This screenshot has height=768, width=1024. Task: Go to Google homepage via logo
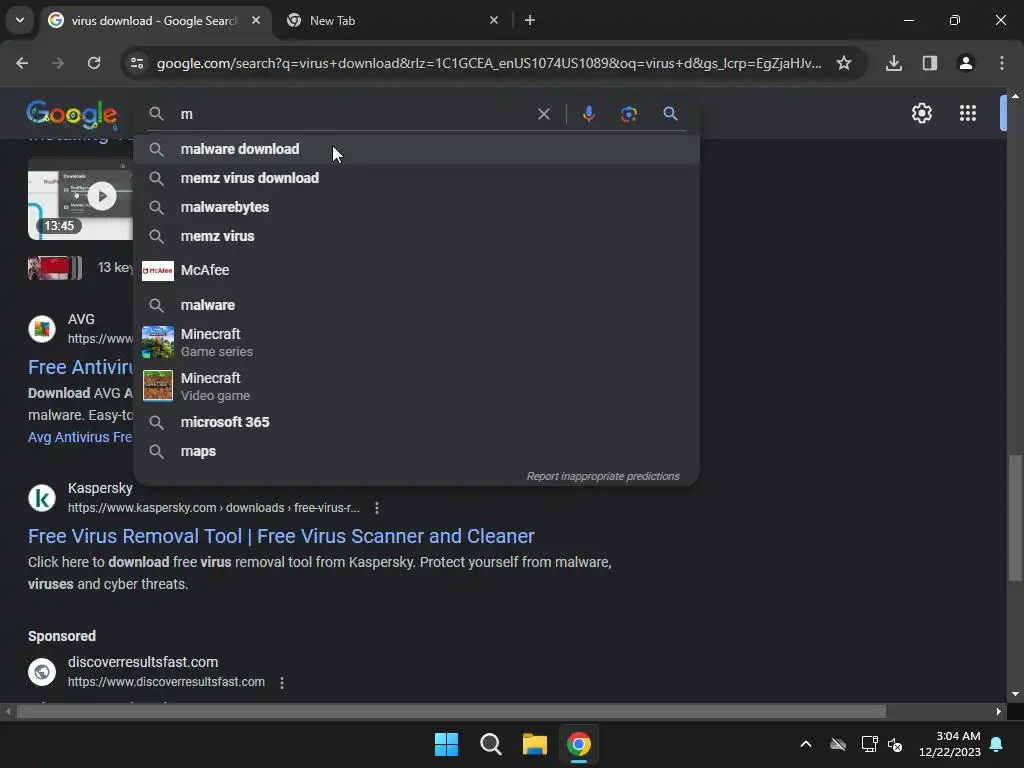point(72,114)
